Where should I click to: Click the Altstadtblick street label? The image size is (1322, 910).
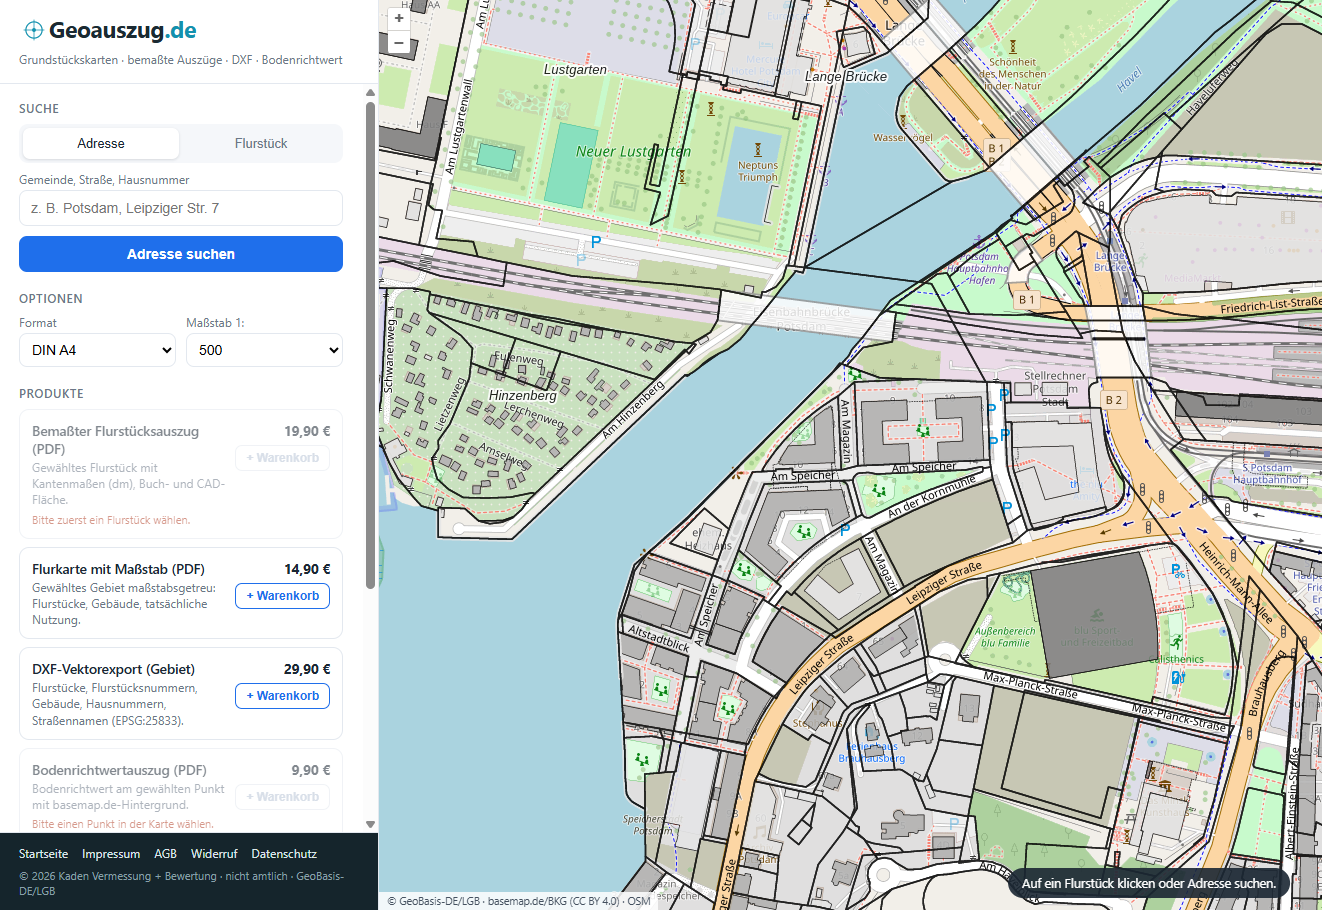pyautogui.click(x=658, y=638)
